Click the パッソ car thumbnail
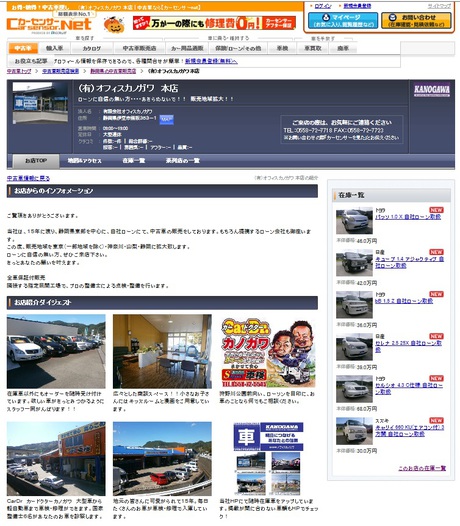Image resolution: width=460 pixels, height=526 pixels. 354,220
